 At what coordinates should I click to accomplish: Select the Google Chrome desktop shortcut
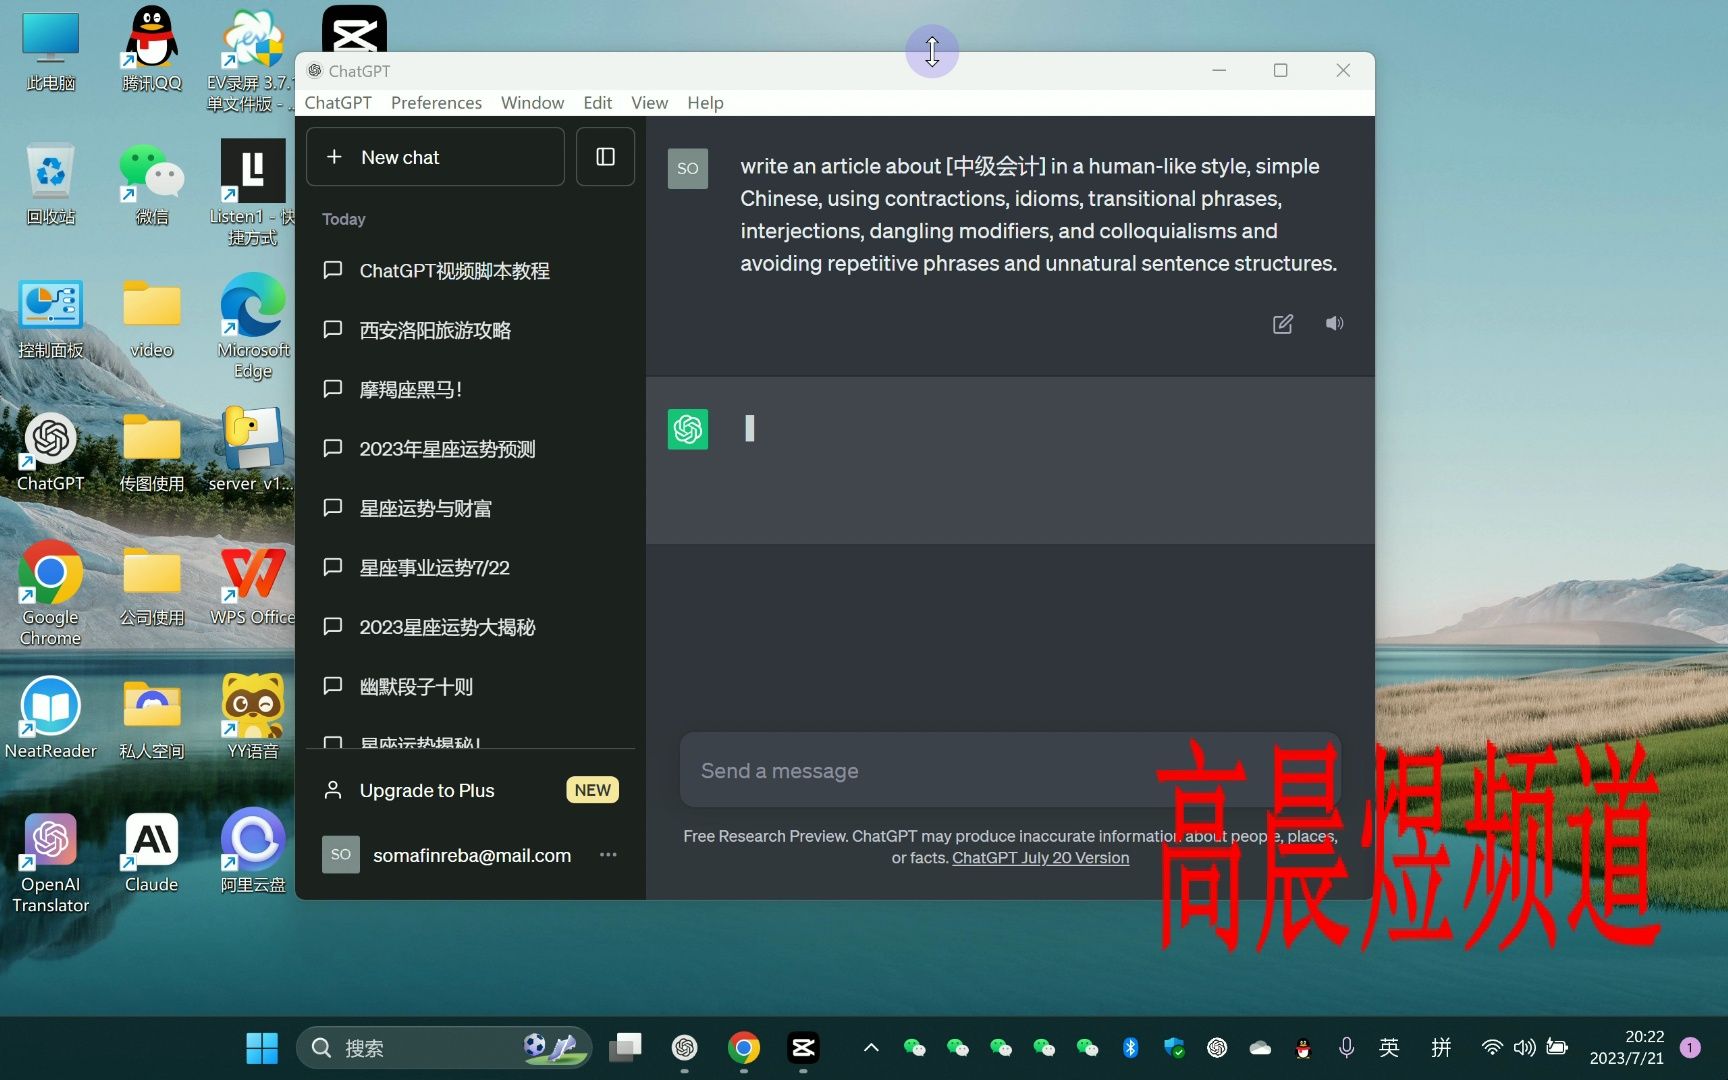pos(50,594)
